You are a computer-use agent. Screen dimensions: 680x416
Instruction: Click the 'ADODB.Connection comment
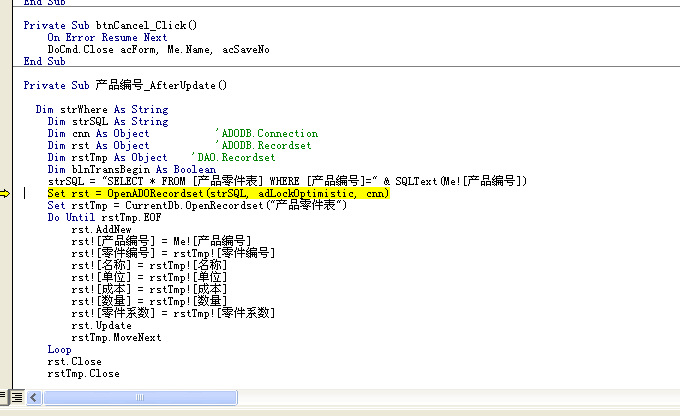coord(267,134)
